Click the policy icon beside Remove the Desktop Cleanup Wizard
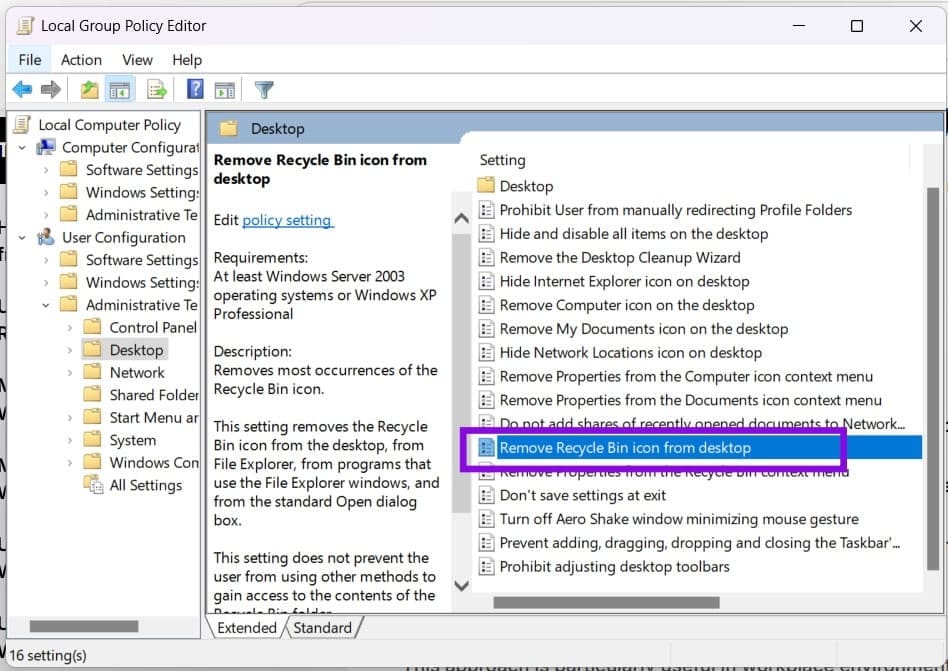948x671 pixels. pos(486,258)
